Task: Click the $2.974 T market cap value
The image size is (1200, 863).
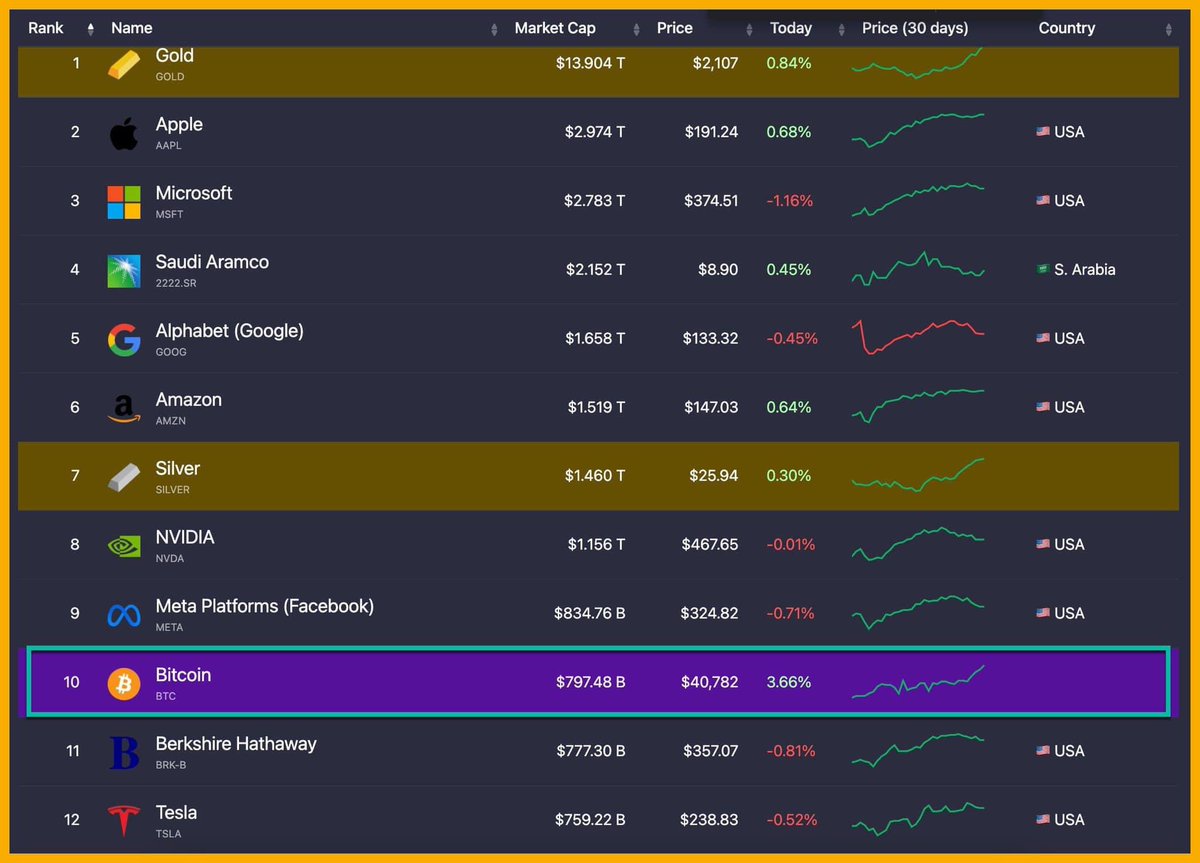Action: [594, 132]
